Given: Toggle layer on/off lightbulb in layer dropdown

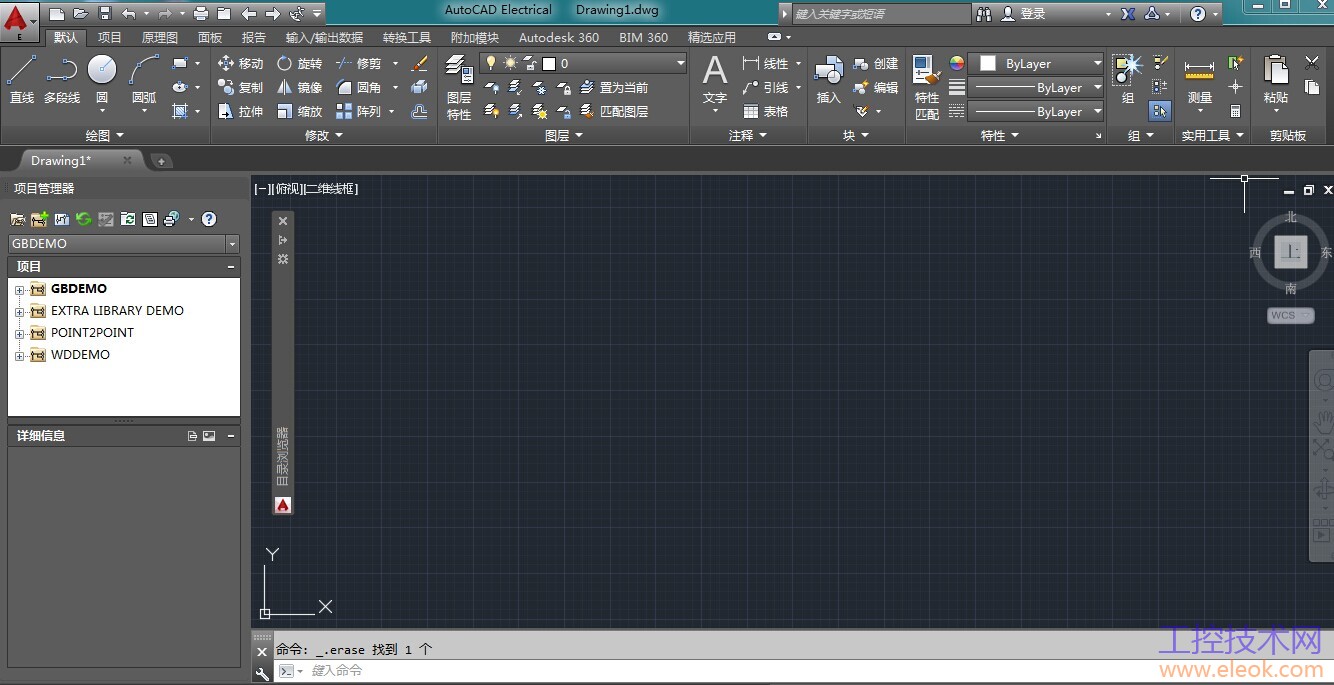Looking at the screenshot, I should (x=490, y=63).
